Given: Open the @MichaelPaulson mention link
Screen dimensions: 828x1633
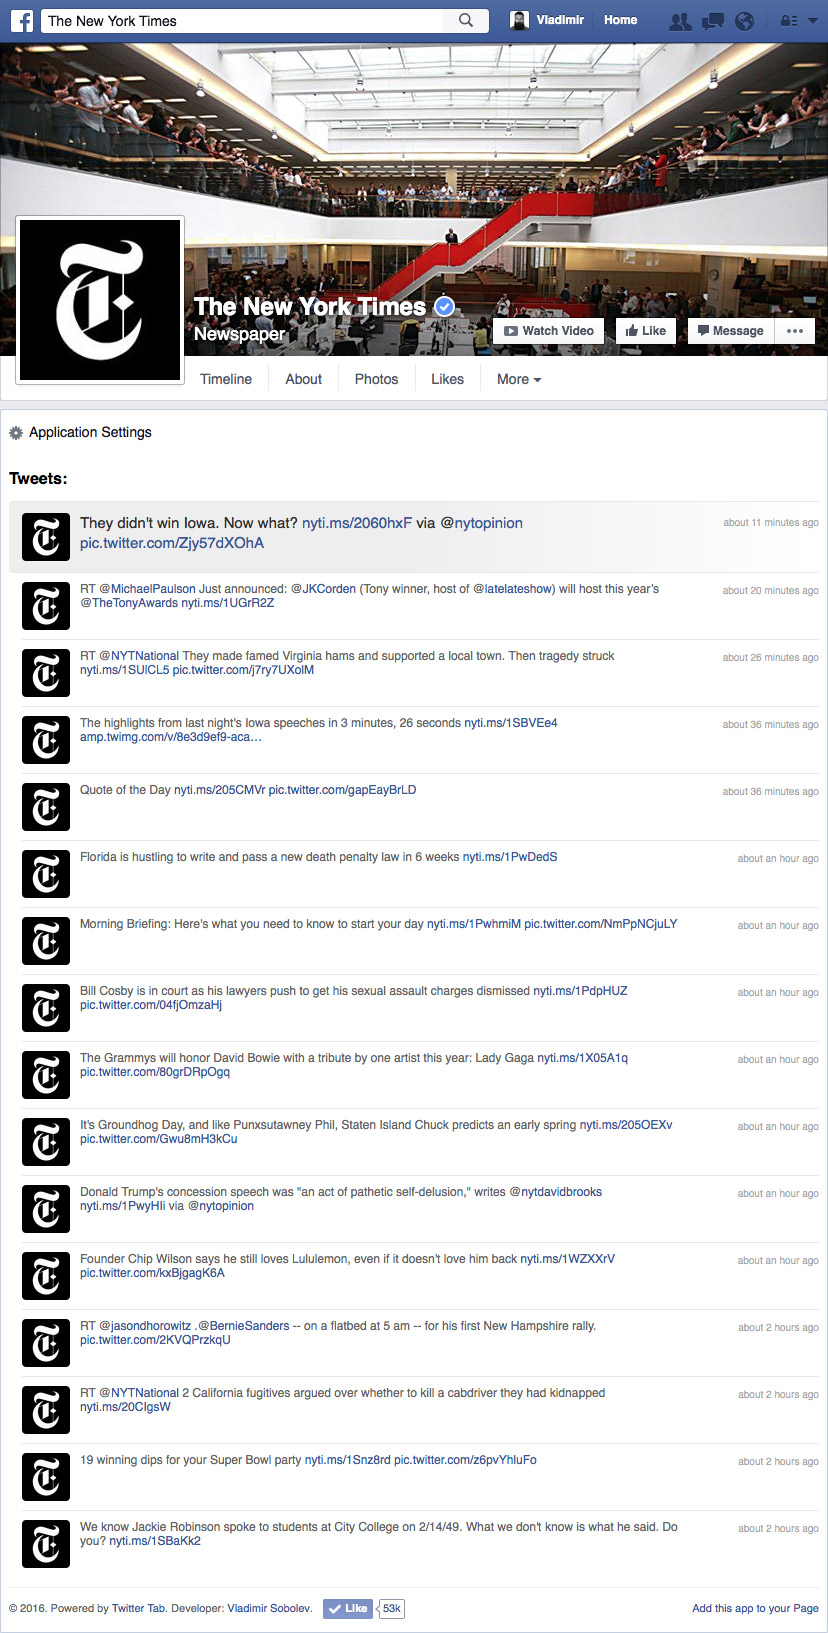Looking at the screenshot, I should click(x=147, y=589).
